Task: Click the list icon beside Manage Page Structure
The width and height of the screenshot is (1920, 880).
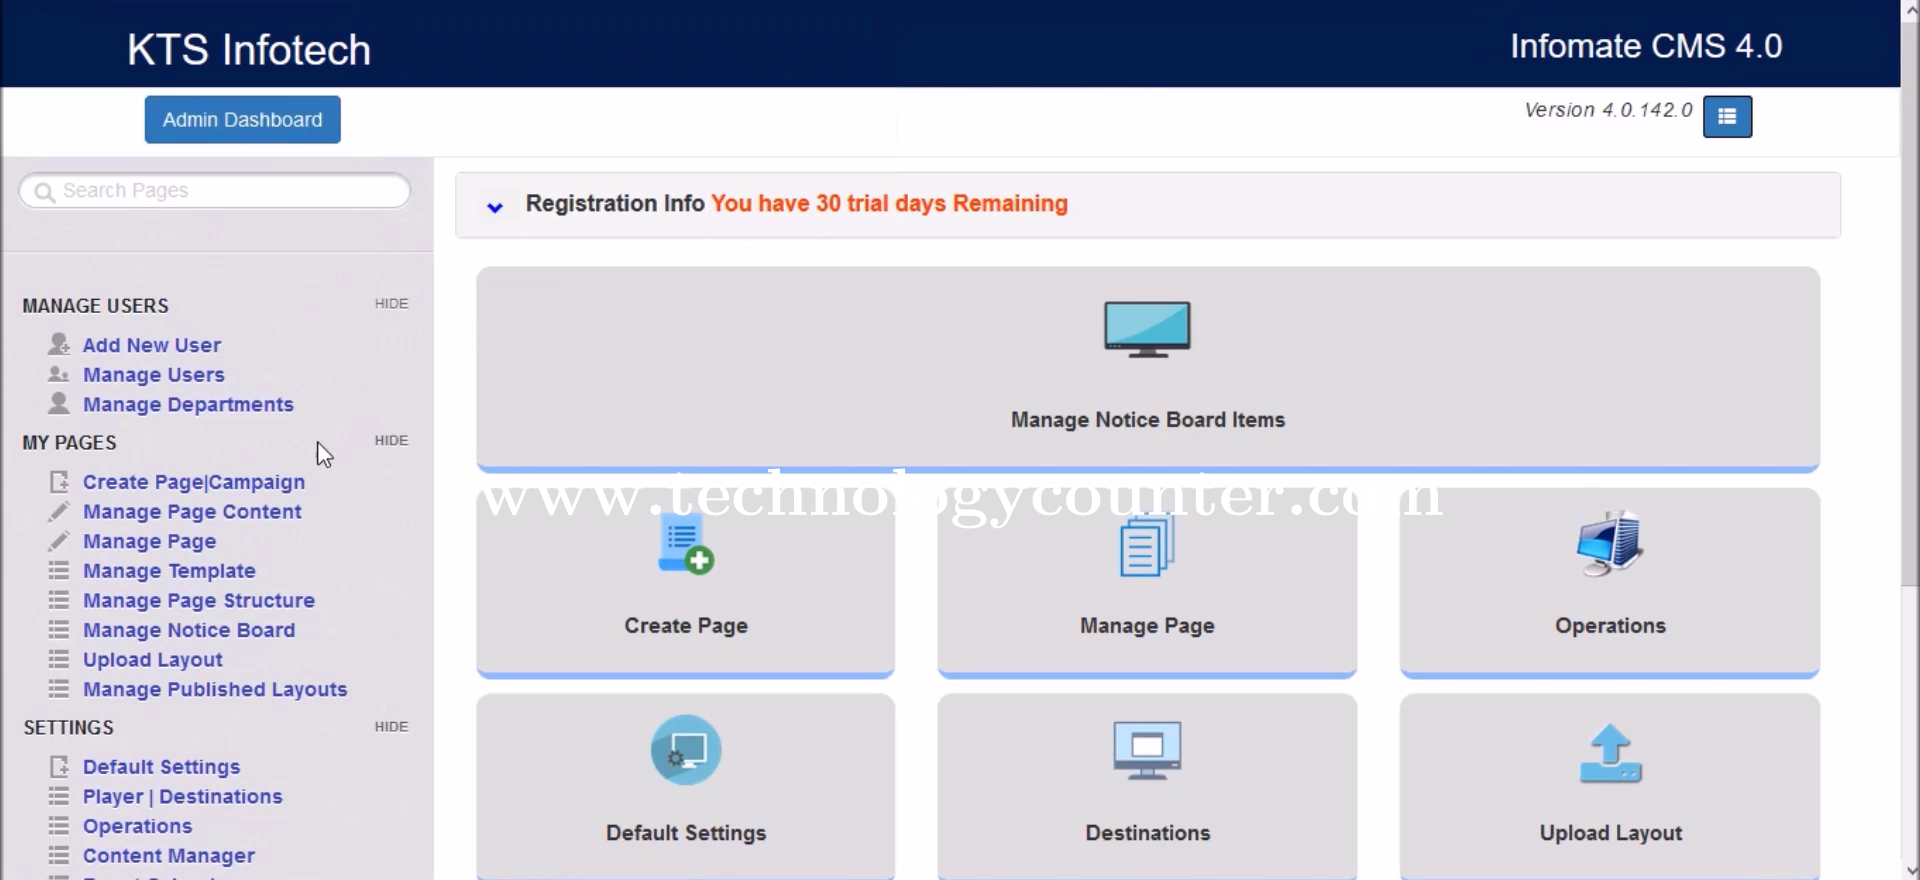Action: [59, 600]
